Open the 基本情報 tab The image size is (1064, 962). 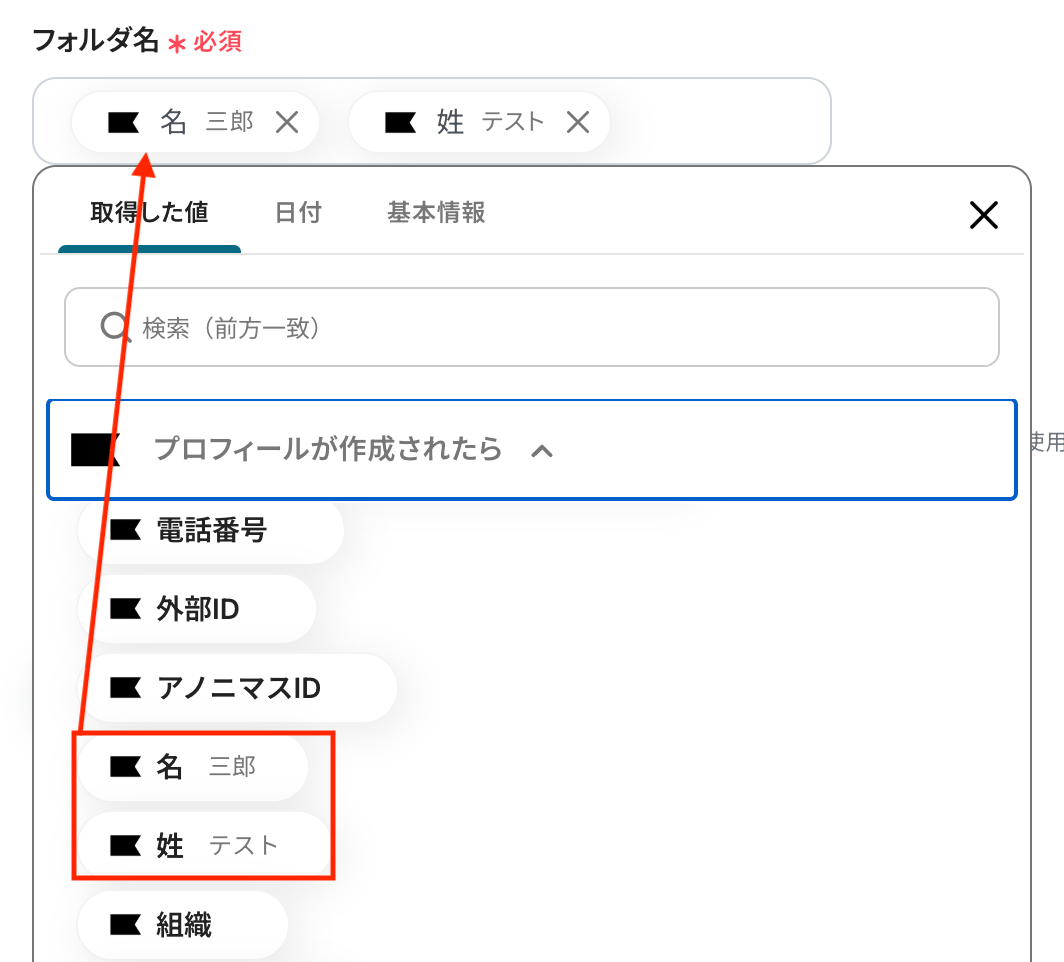pos(436,212)
